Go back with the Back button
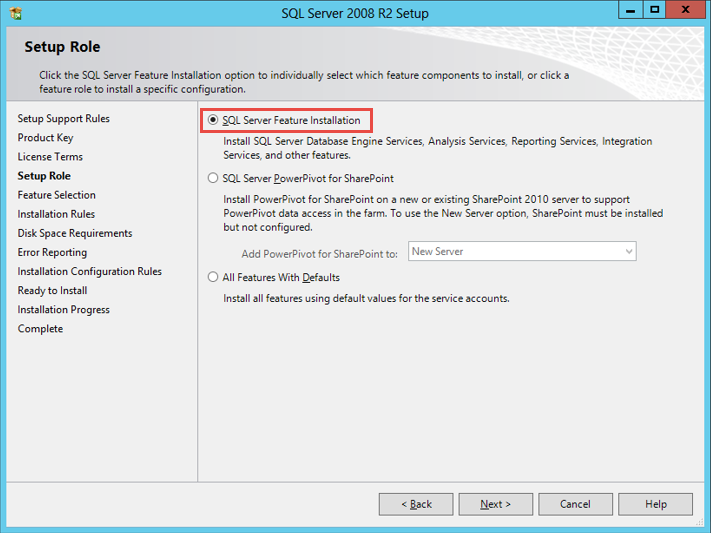 point(416,504)
